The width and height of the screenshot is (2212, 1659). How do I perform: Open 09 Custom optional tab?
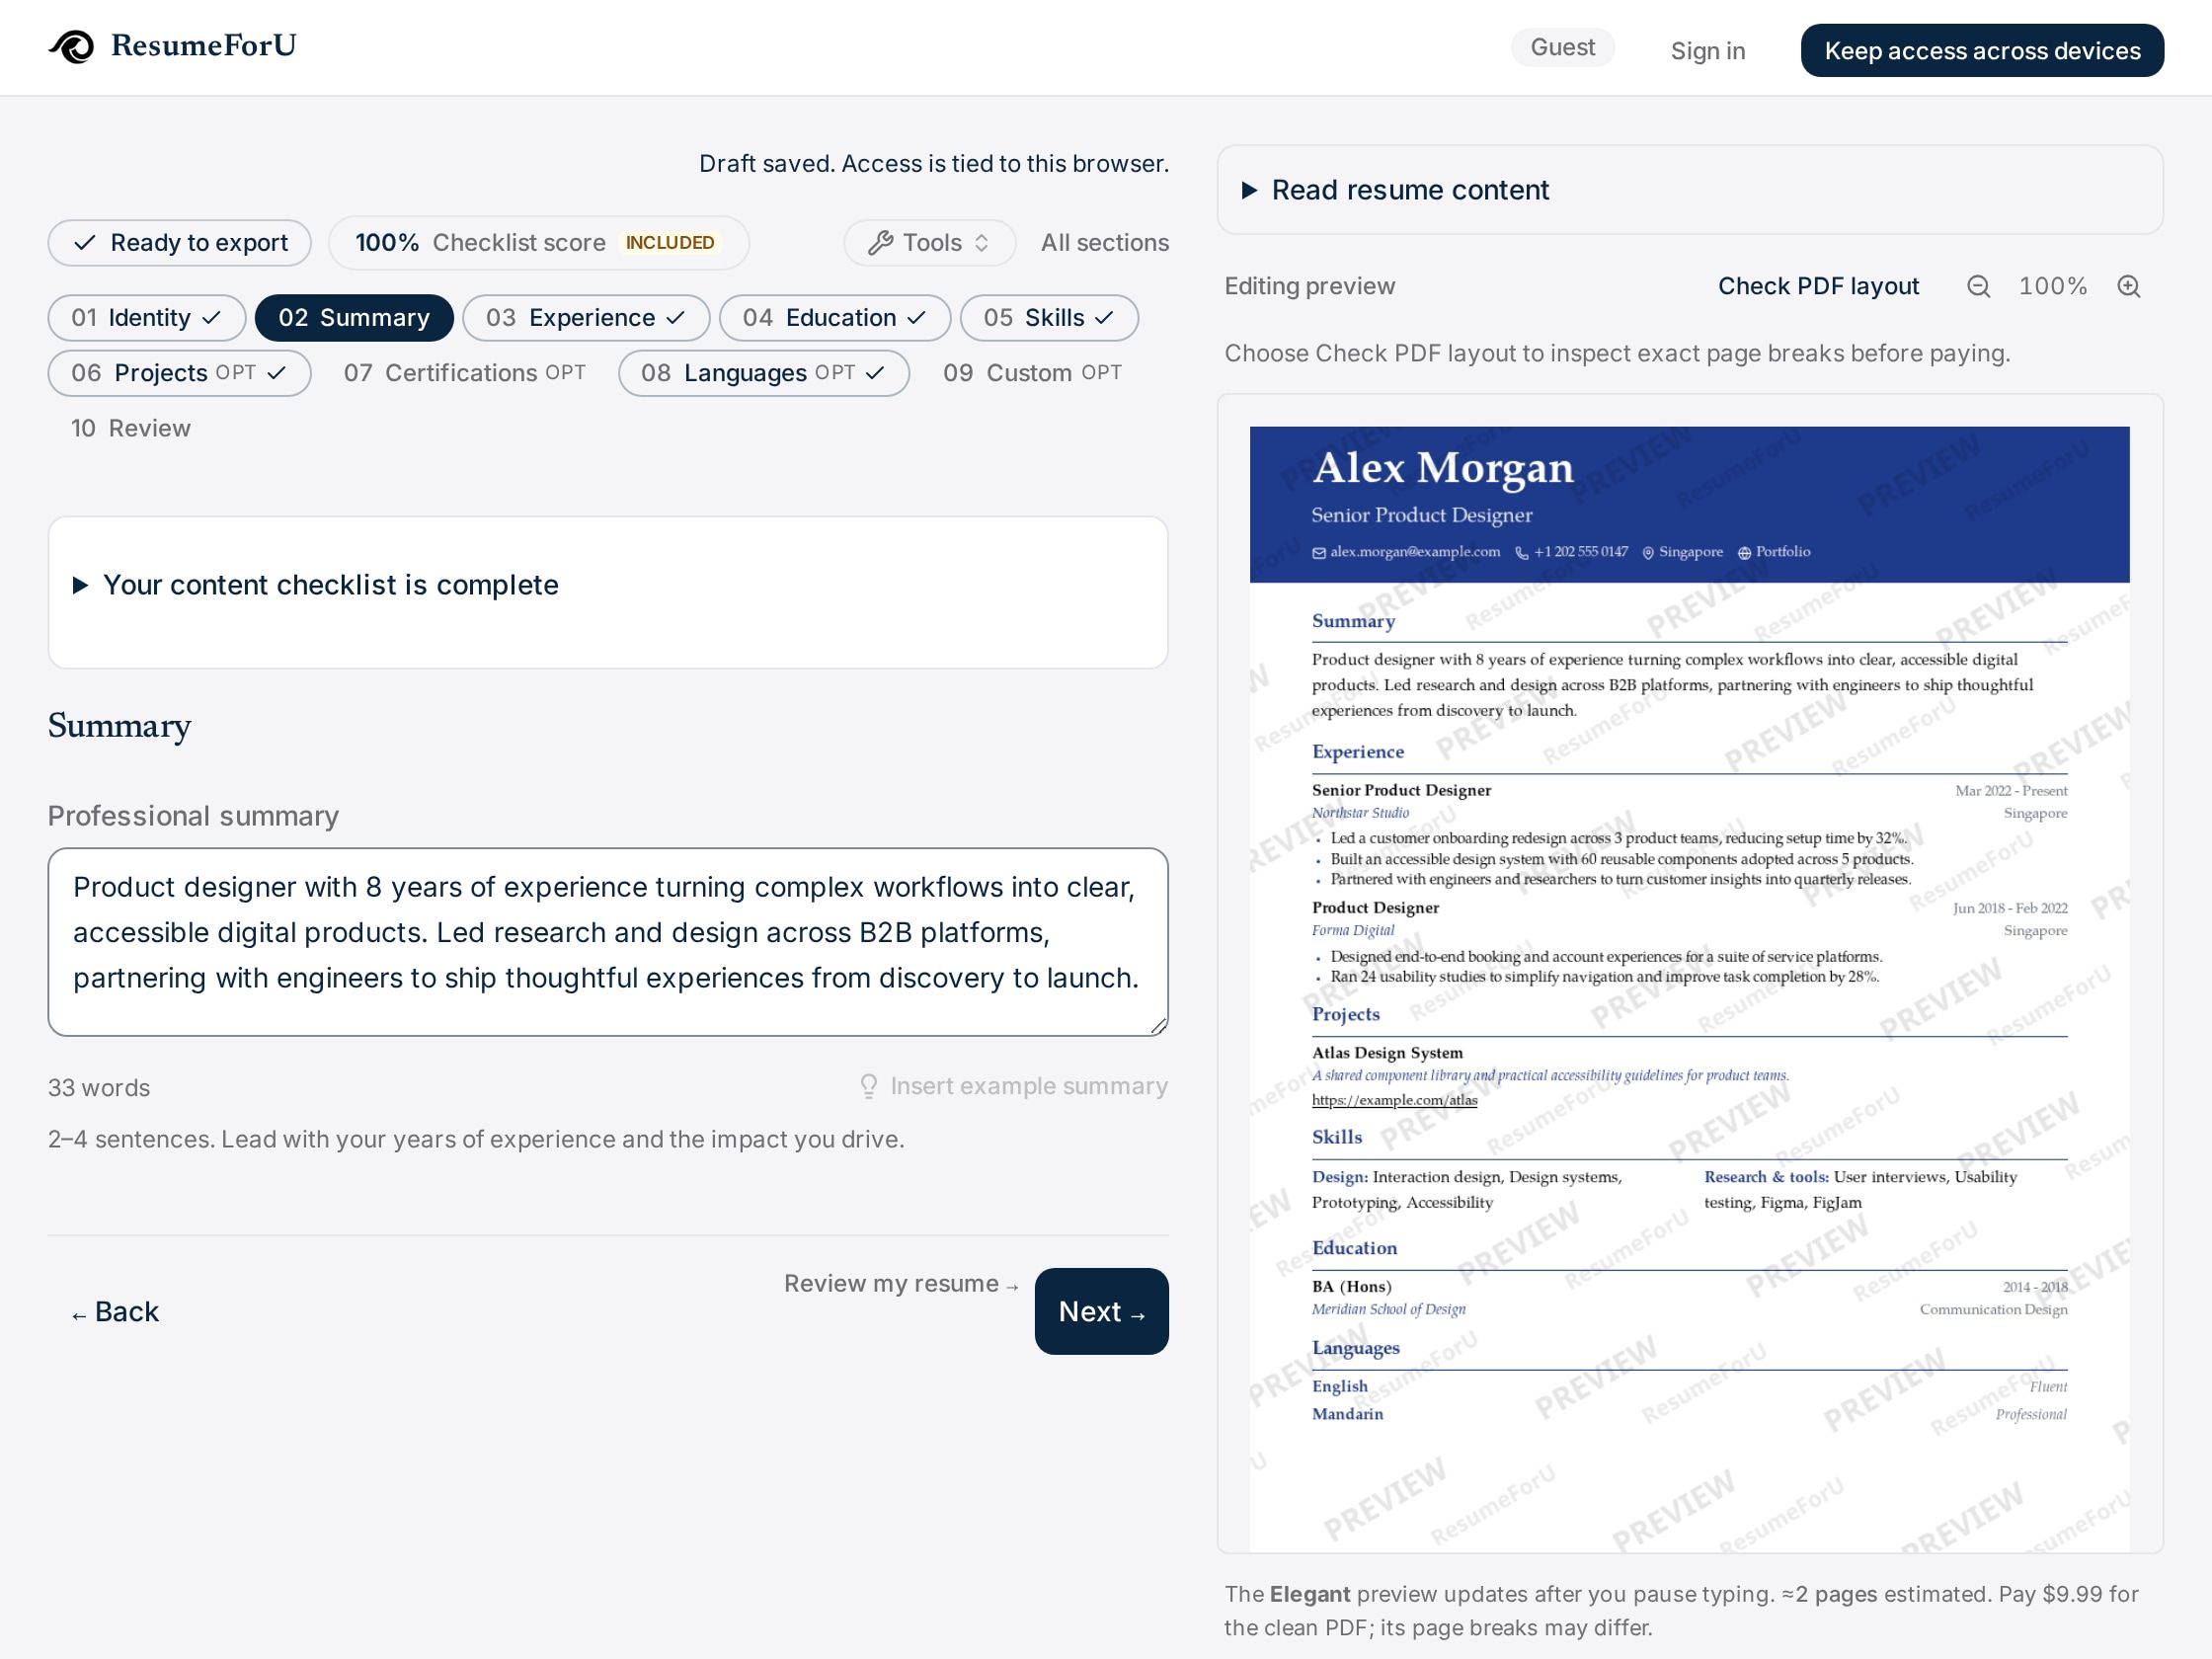point(1032,373)
